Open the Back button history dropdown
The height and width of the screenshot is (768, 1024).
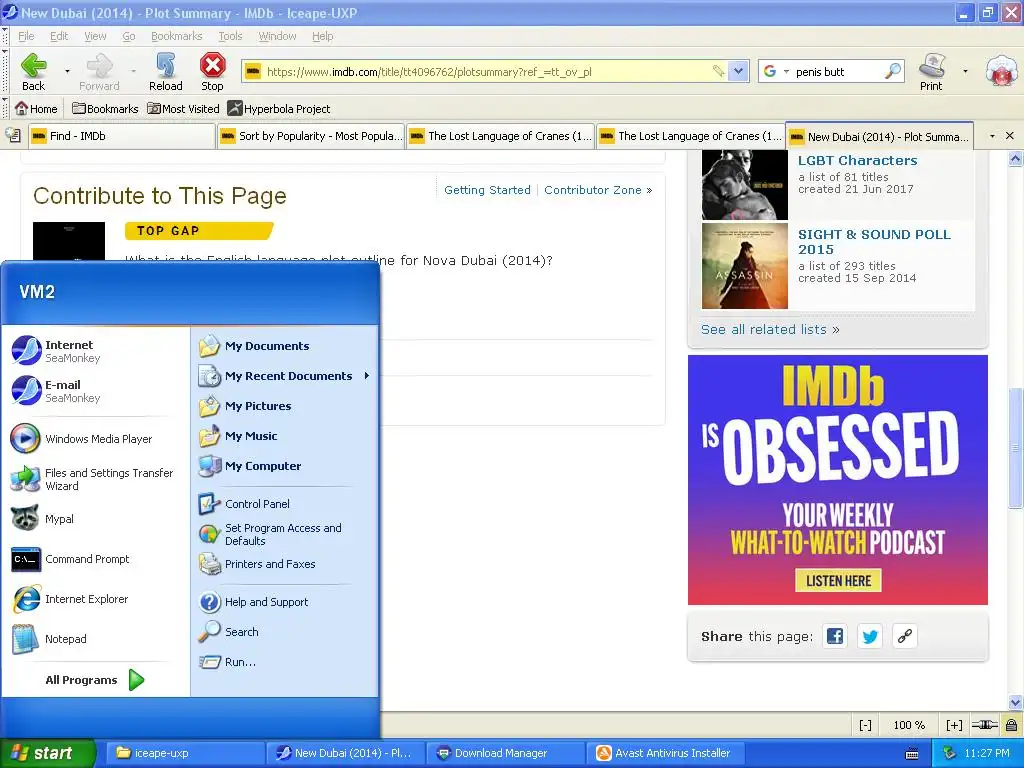click(67, 71)
